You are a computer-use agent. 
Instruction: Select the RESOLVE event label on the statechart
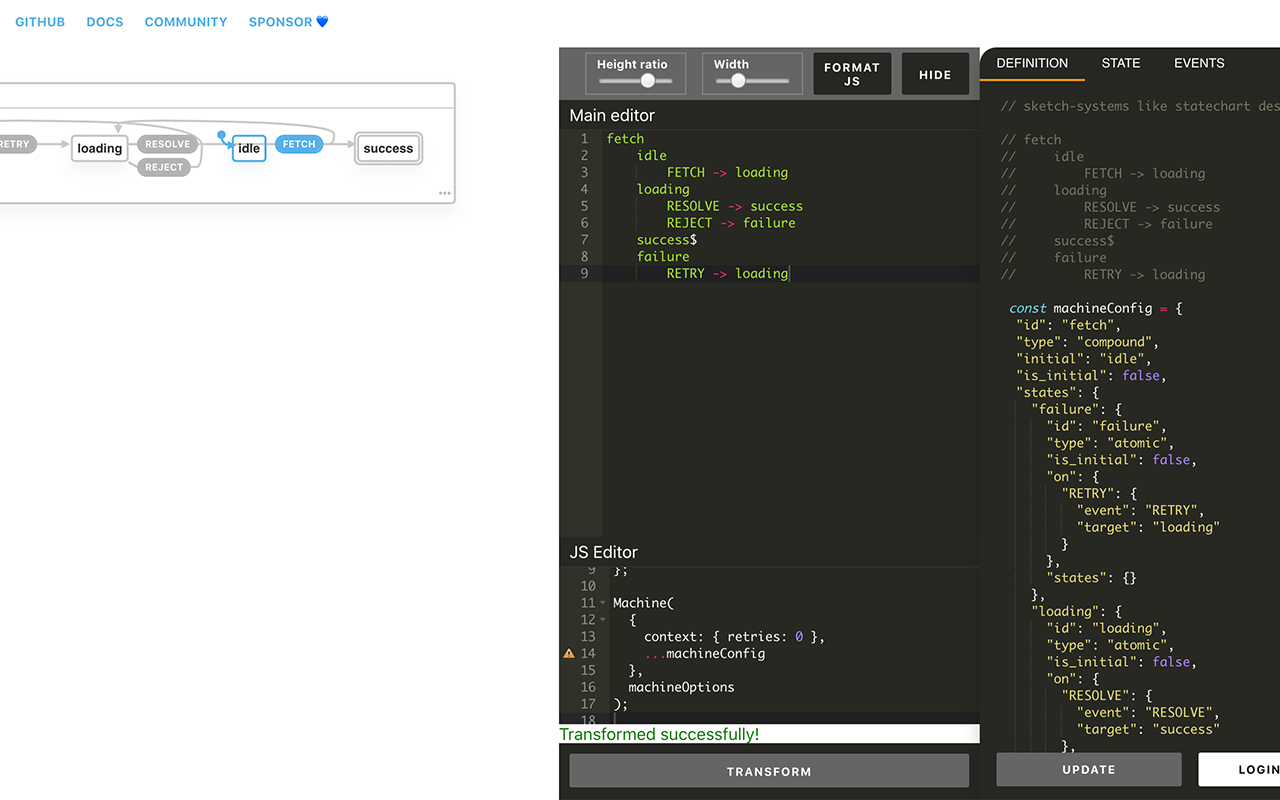click(x=167, y=144)
